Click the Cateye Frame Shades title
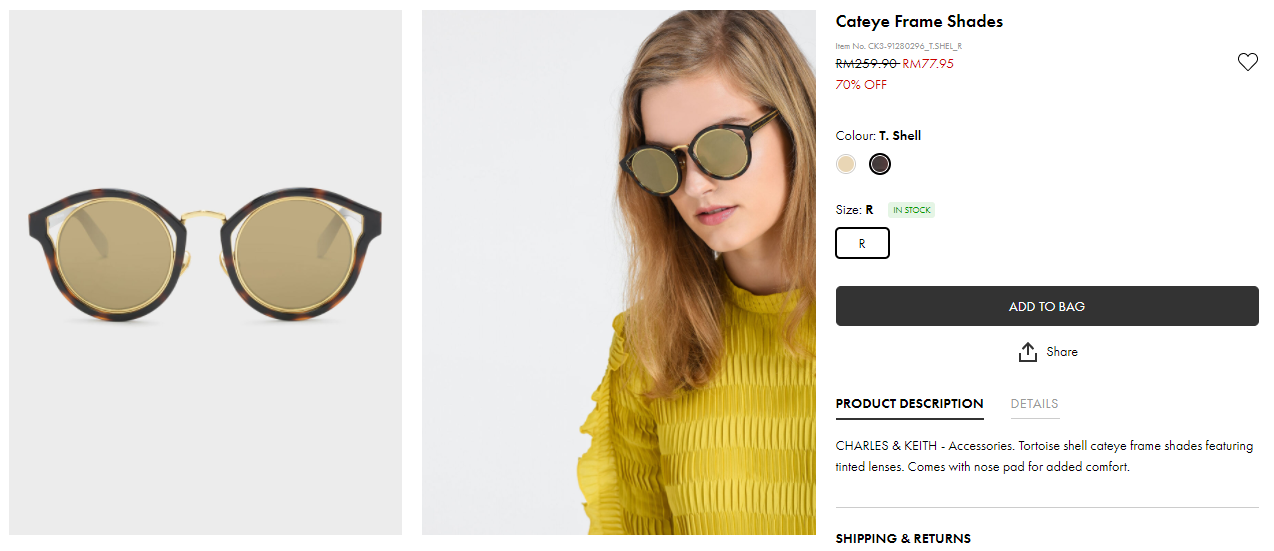 [x=919, y=22]
